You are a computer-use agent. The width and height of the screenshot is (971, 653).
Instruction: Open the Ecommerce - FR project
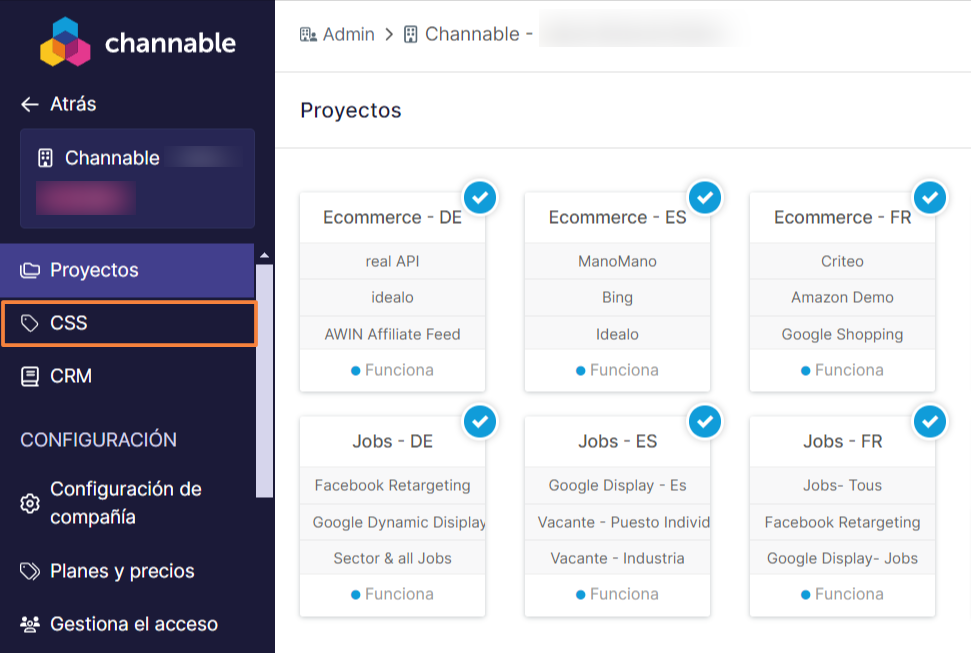point(842,217)
